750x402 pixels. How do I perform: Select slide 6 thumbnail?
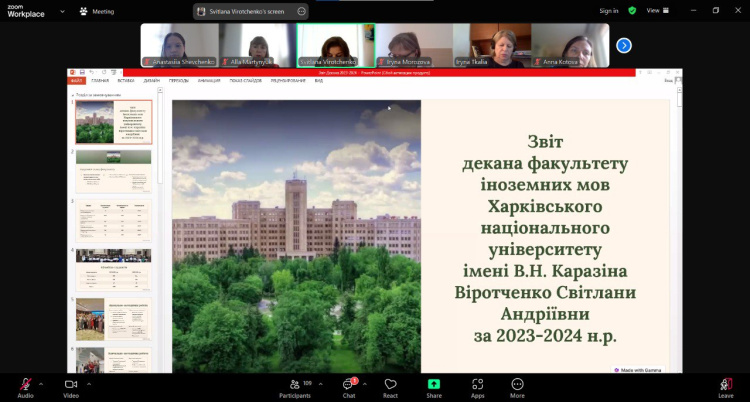point(114,360)
